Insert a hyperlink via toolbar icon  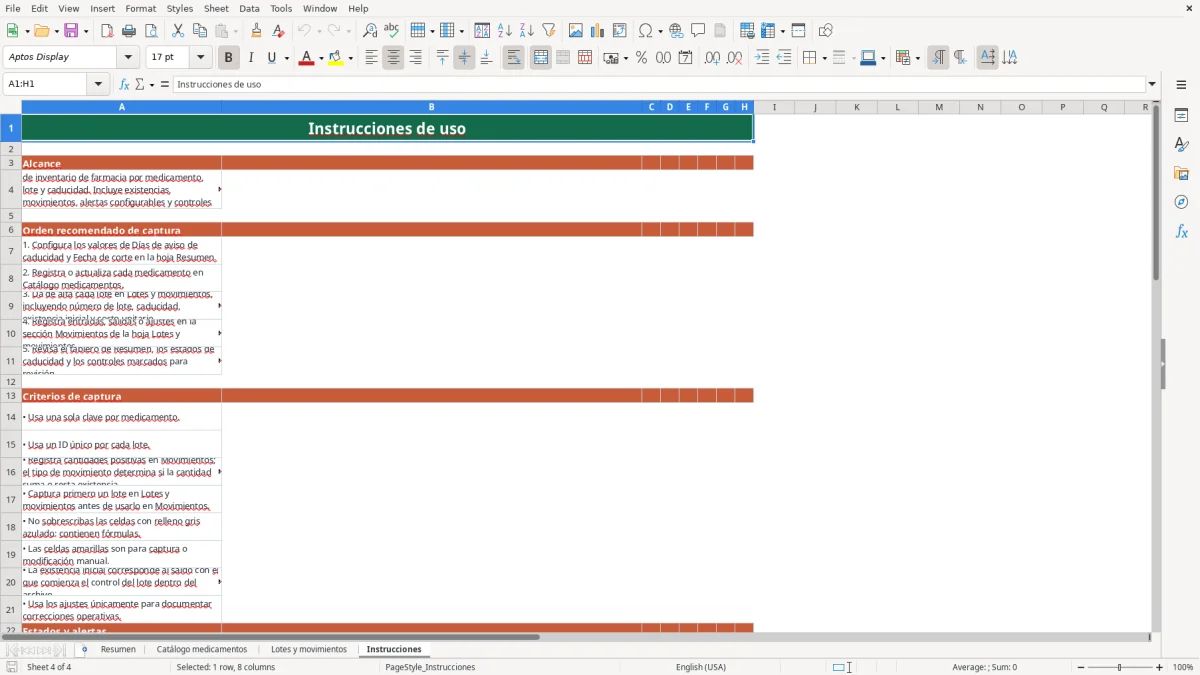click(677, 31)
